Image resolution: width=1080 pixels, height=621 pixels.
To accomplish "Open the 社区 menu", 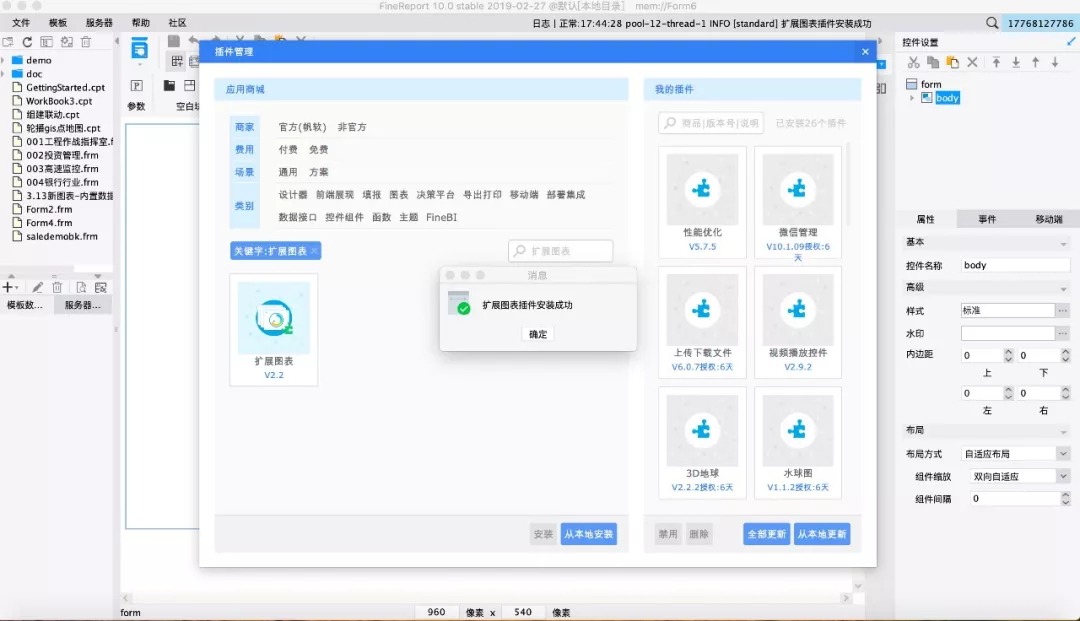I will click(178, 23).
